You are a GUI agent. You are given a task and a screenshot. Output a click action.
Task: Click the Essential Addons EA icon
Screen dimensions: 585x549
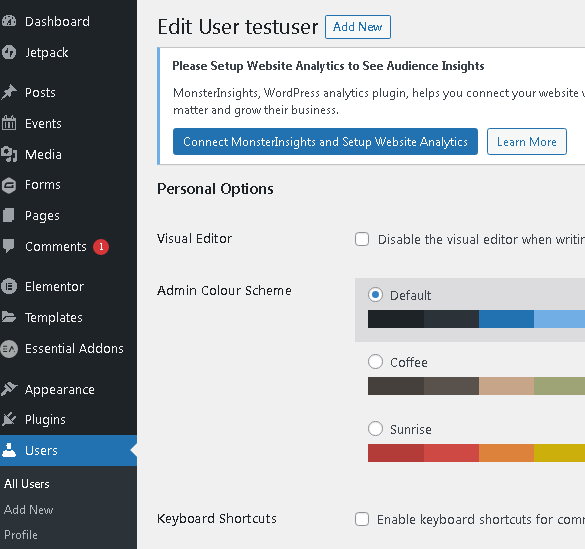coord(9,349)
